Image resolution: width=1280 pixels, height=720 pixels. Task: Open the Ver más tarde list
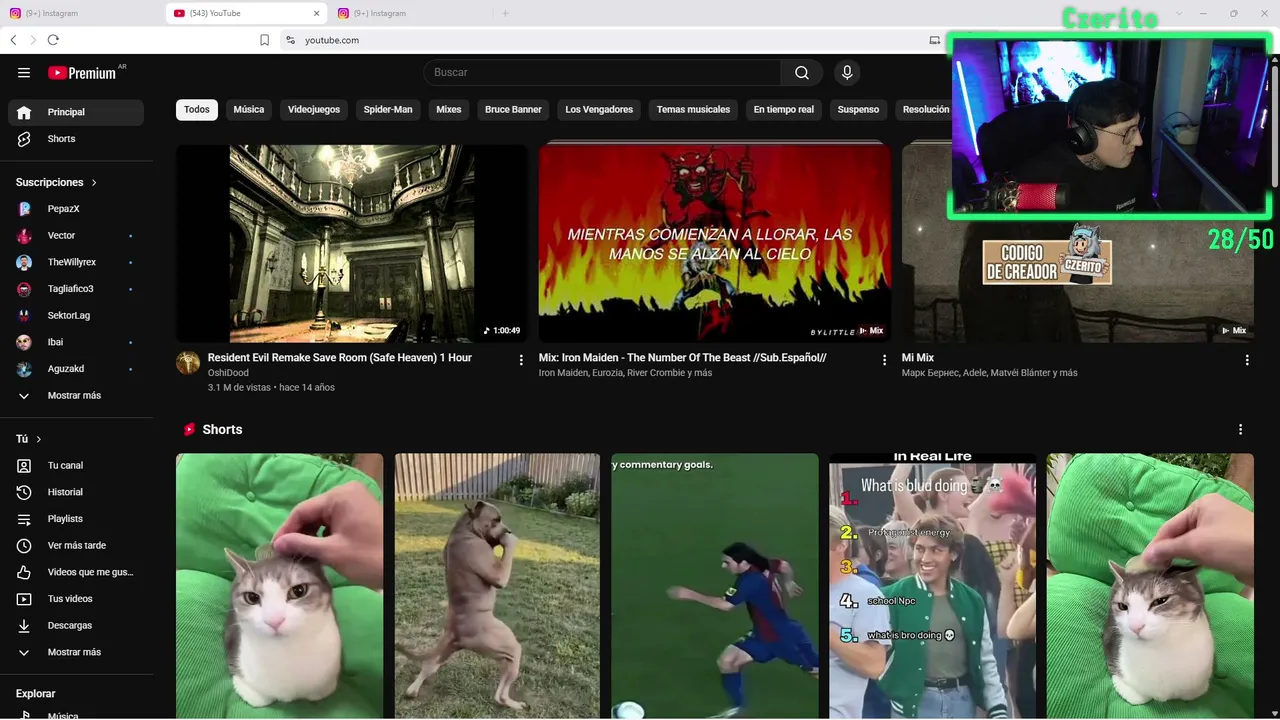[76, 546]
